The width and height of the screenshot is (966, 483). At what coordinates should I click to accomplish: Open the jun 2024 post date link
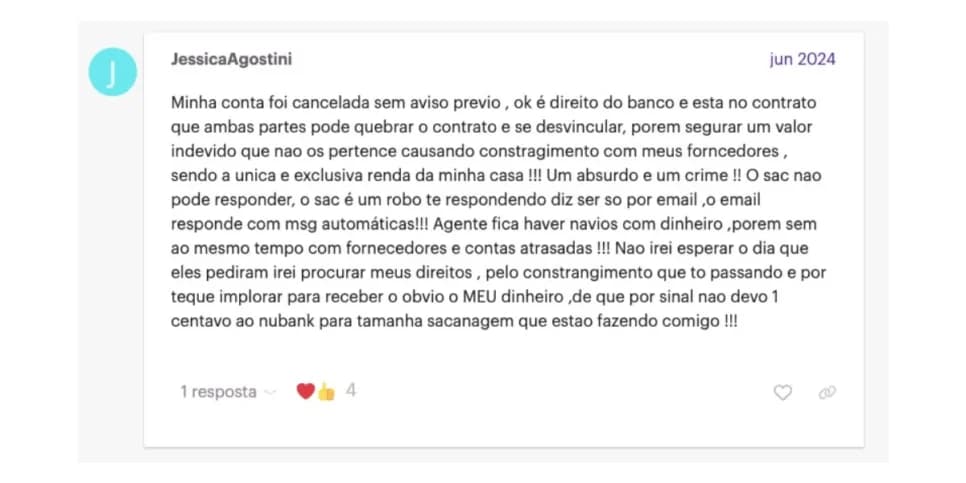click(803, 60)
